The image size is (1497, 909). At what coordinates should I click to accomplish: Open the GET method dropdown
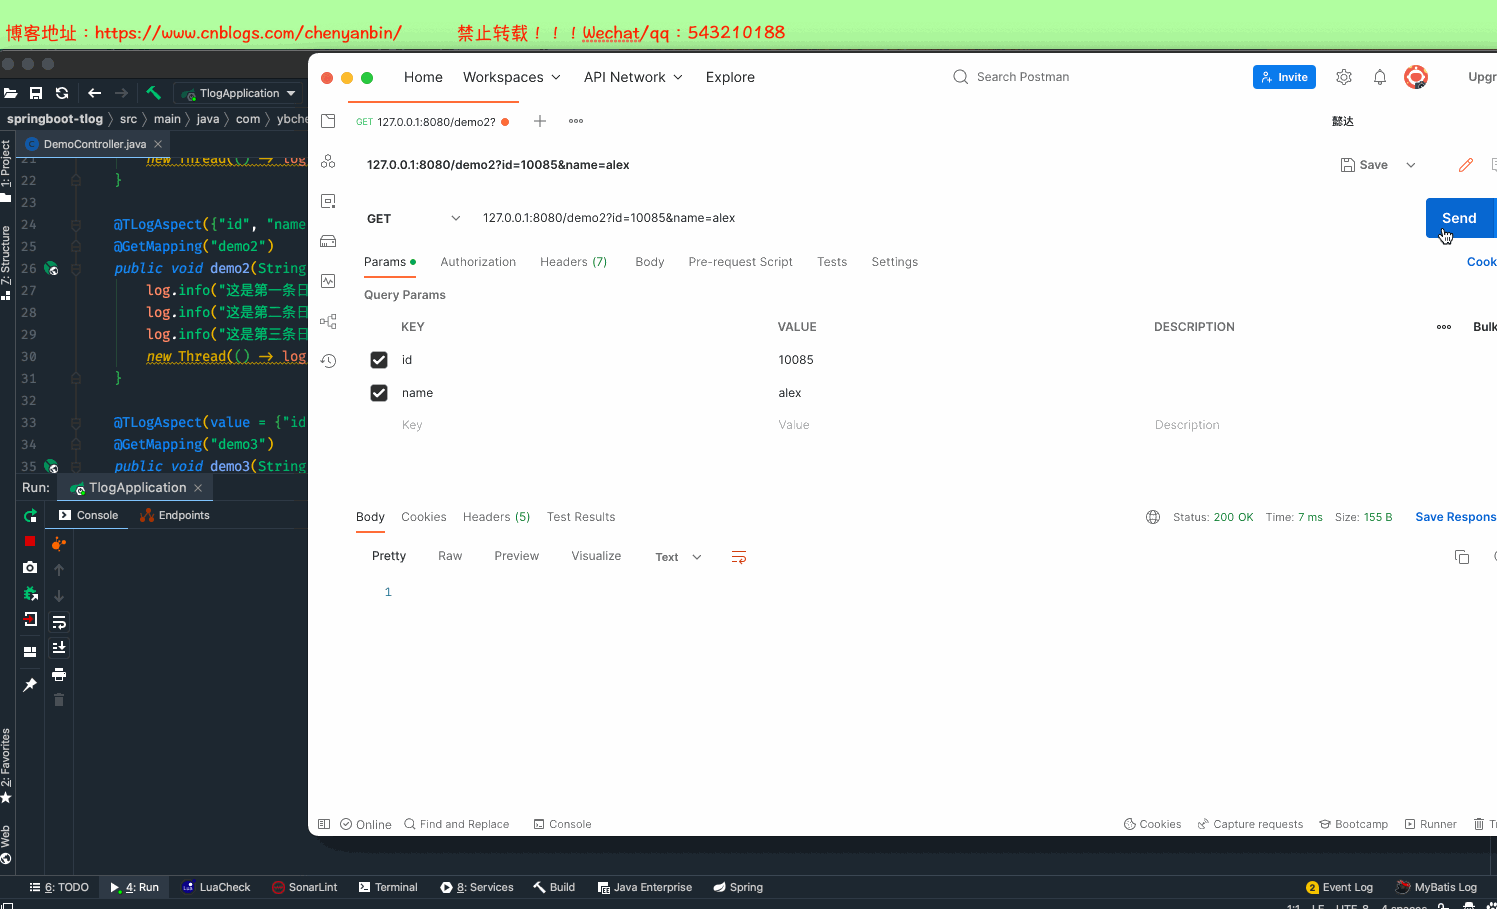pyautogui.click(x=414, y=218)
